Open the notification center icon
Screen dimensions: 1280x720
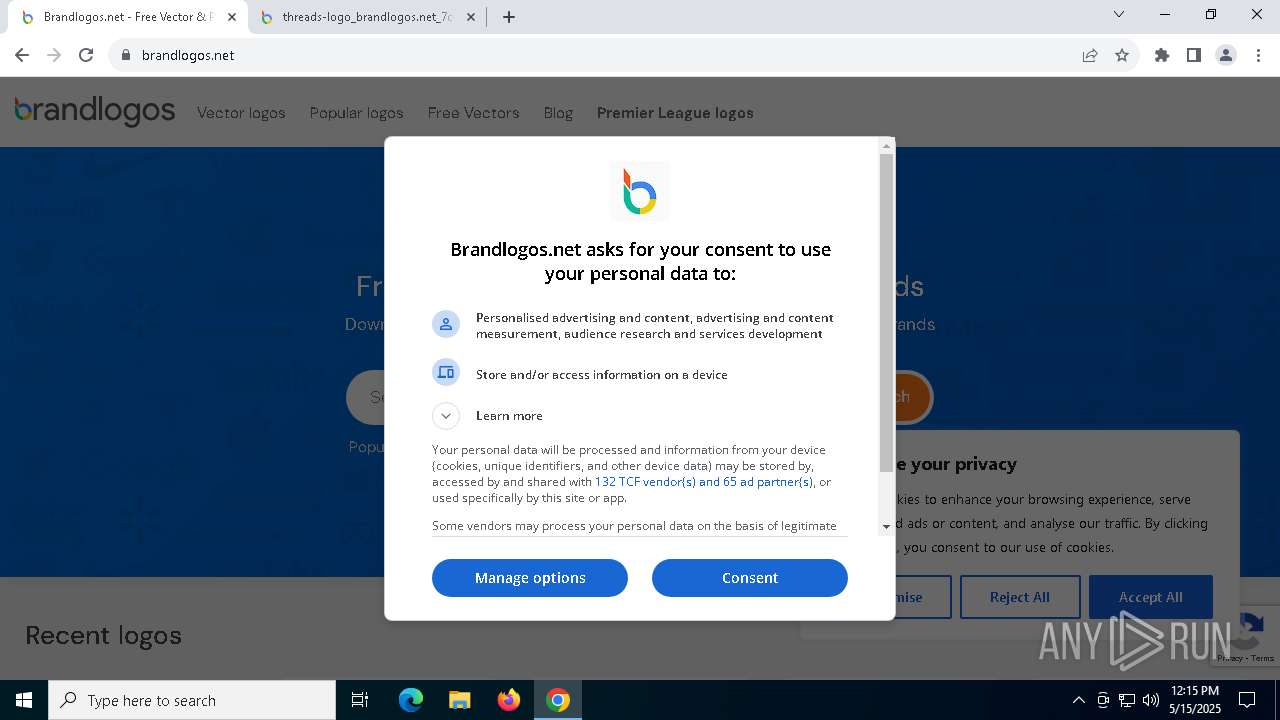tap(1248, 700)
